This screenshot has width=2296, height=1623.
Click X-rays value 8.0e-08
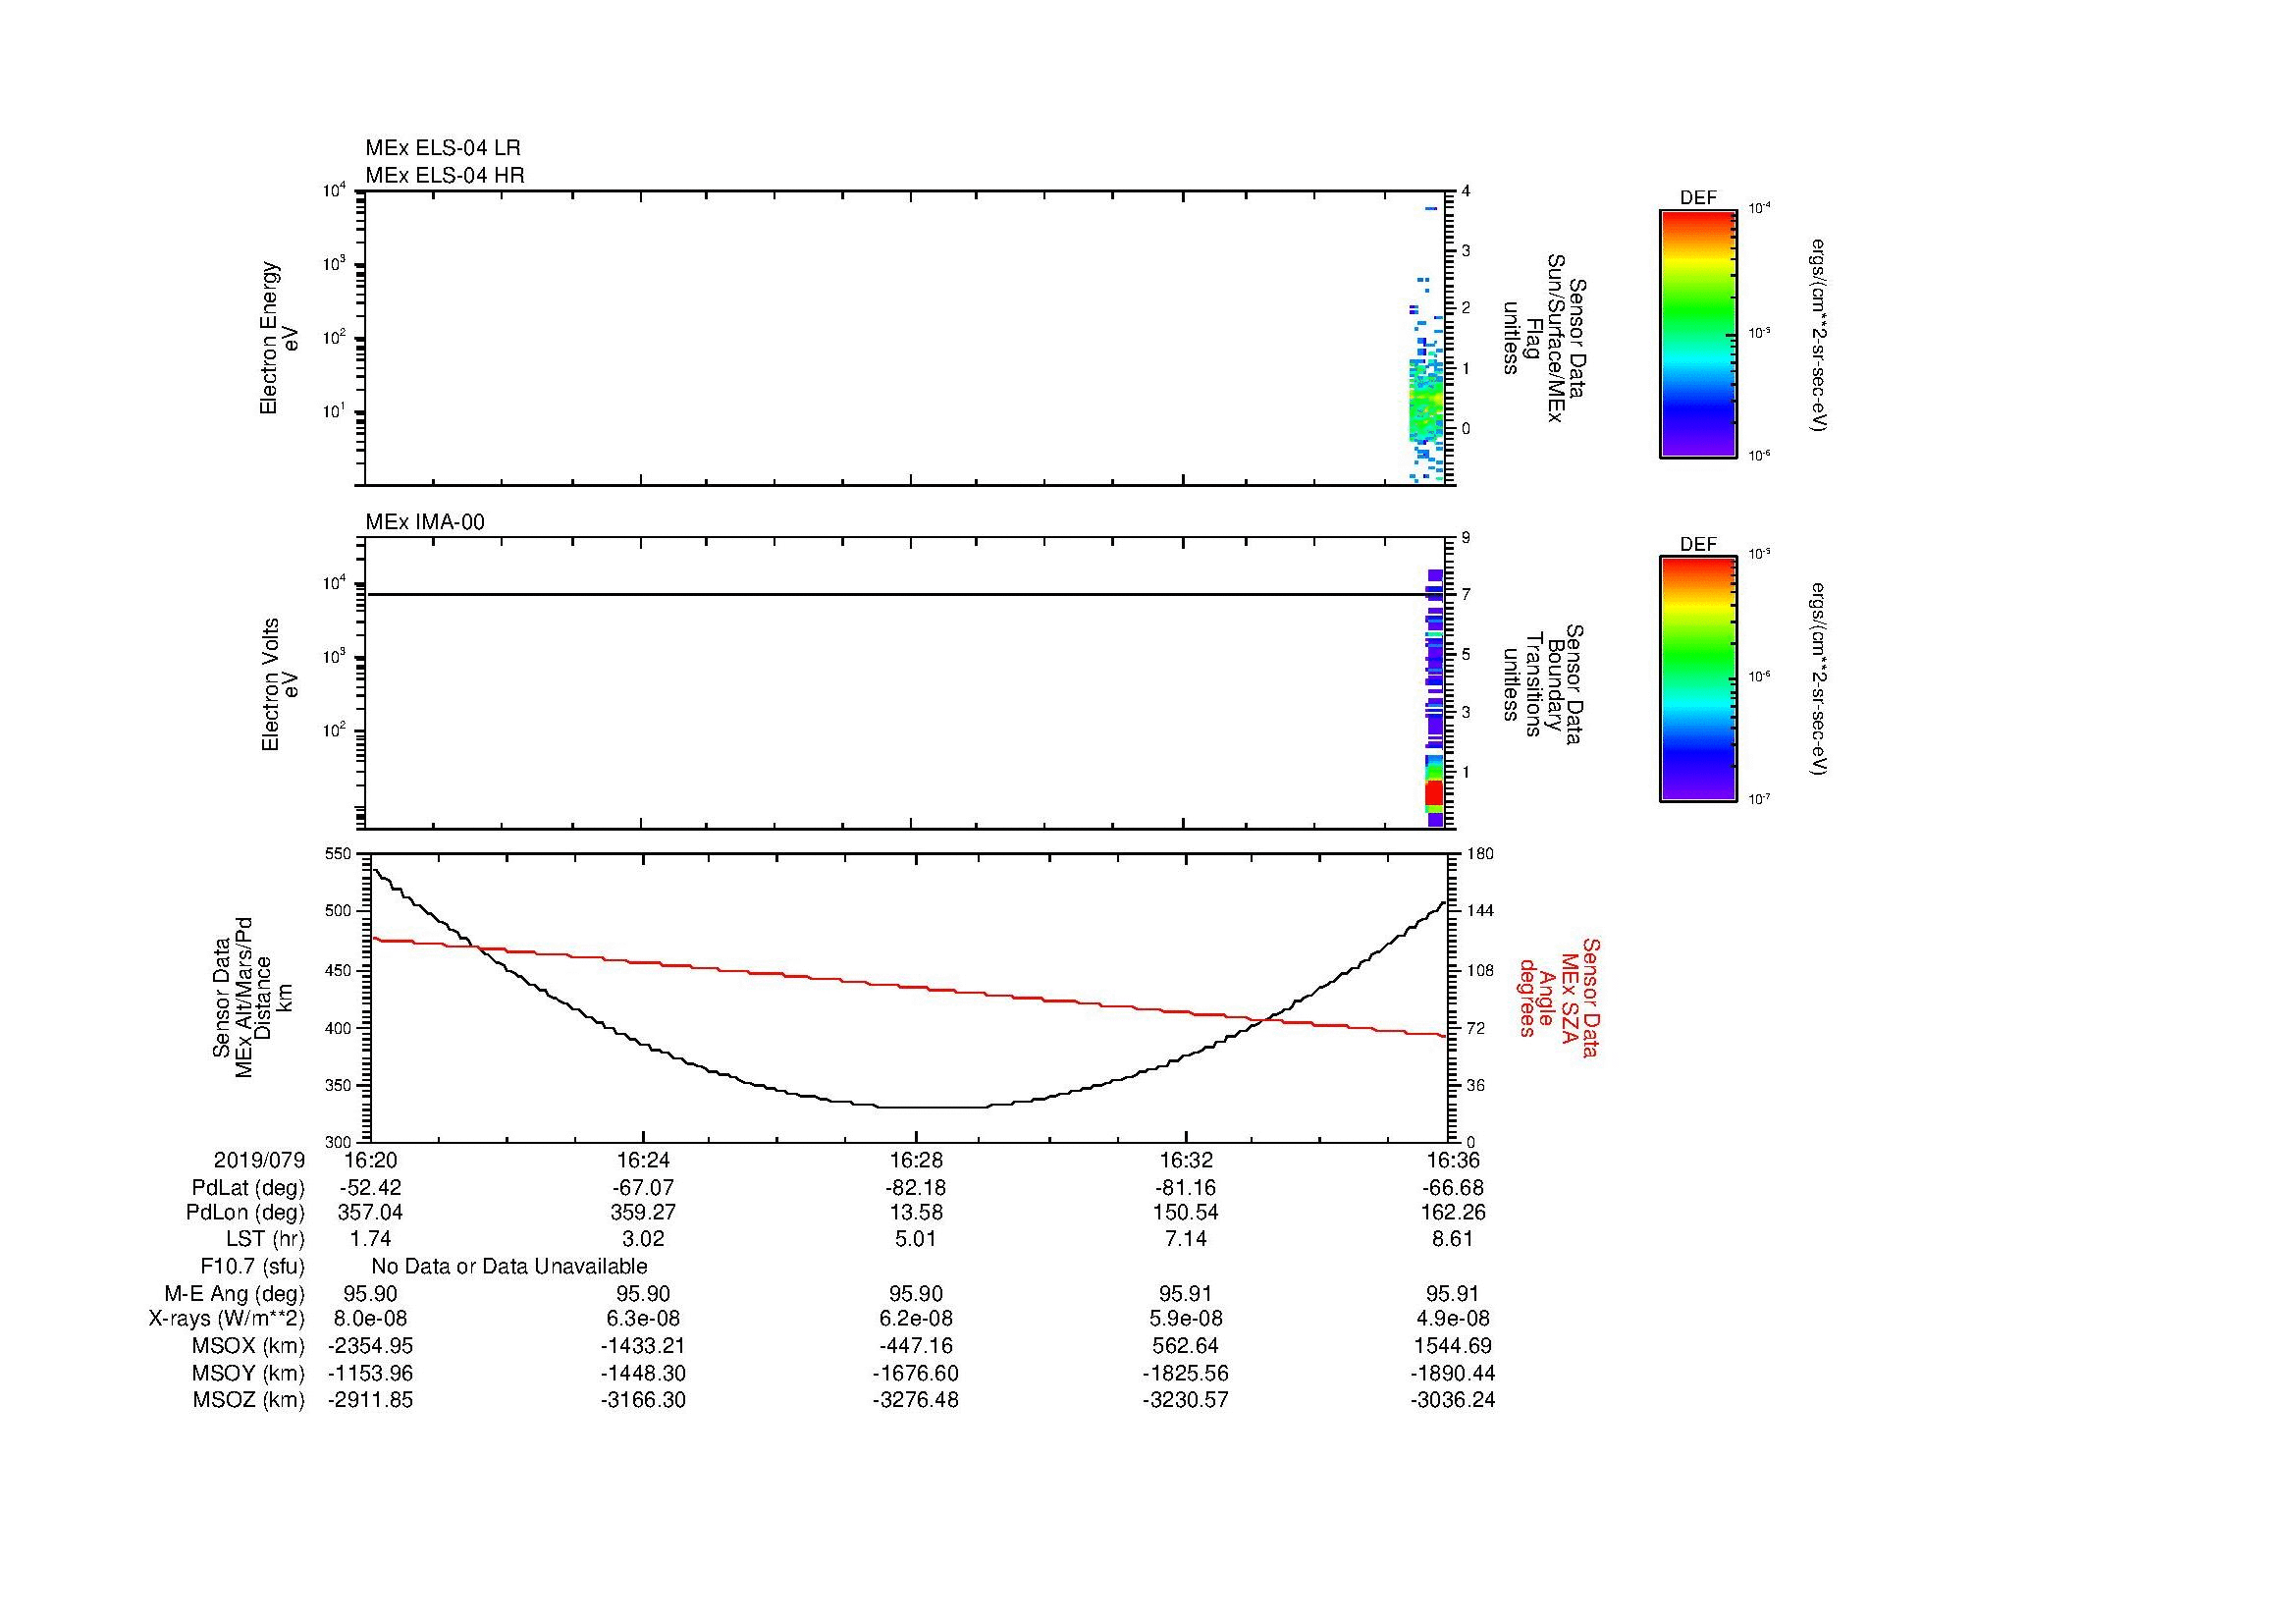[370, 1320]
